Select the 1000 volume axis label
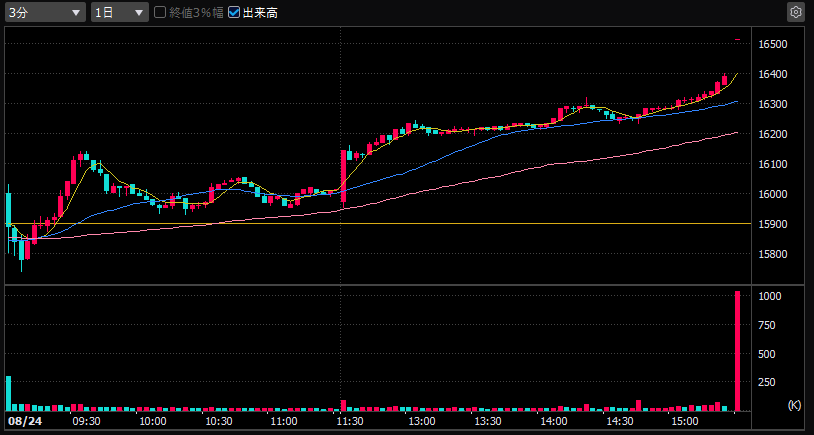The height and width of the screenshot is (435, 814). click(769, 296)
